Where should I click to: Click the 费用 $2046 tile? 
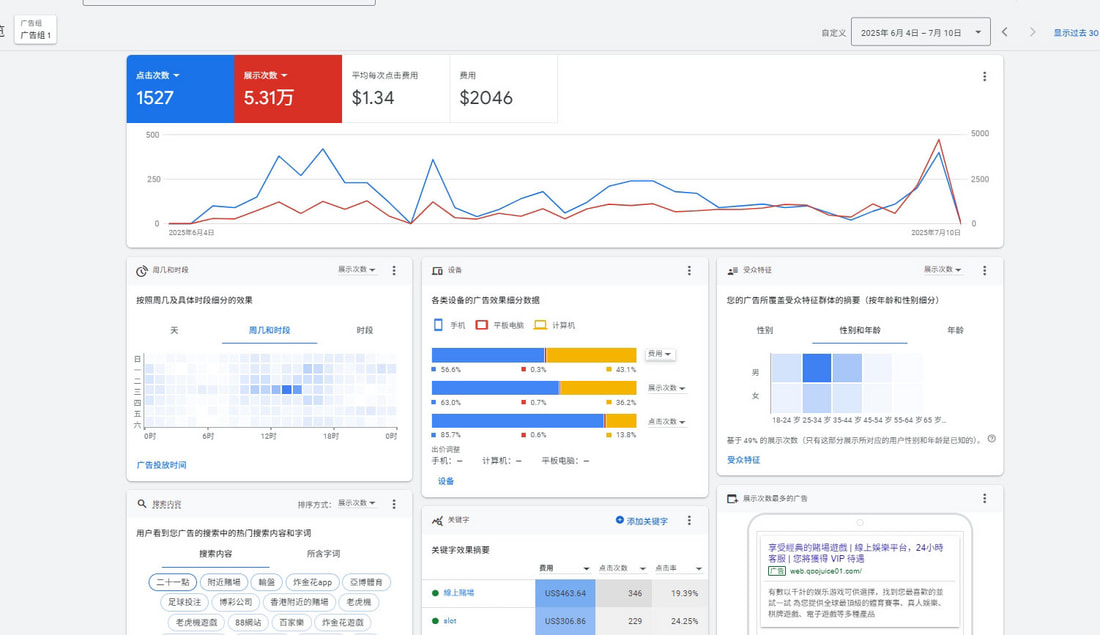[x=504, y=89]
